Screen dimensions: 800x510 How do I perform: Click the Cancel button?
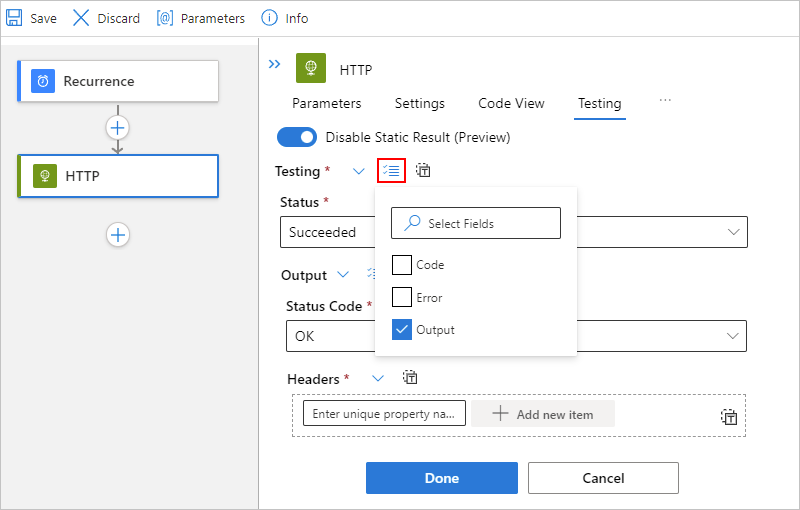pos(603,478)
